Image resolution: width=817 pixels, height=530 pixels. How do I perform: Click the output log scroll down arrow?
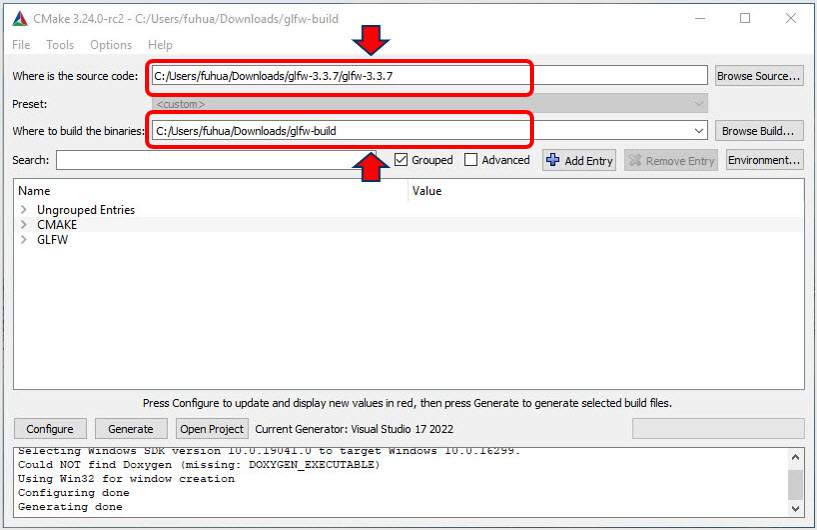(x=795, y=509)
